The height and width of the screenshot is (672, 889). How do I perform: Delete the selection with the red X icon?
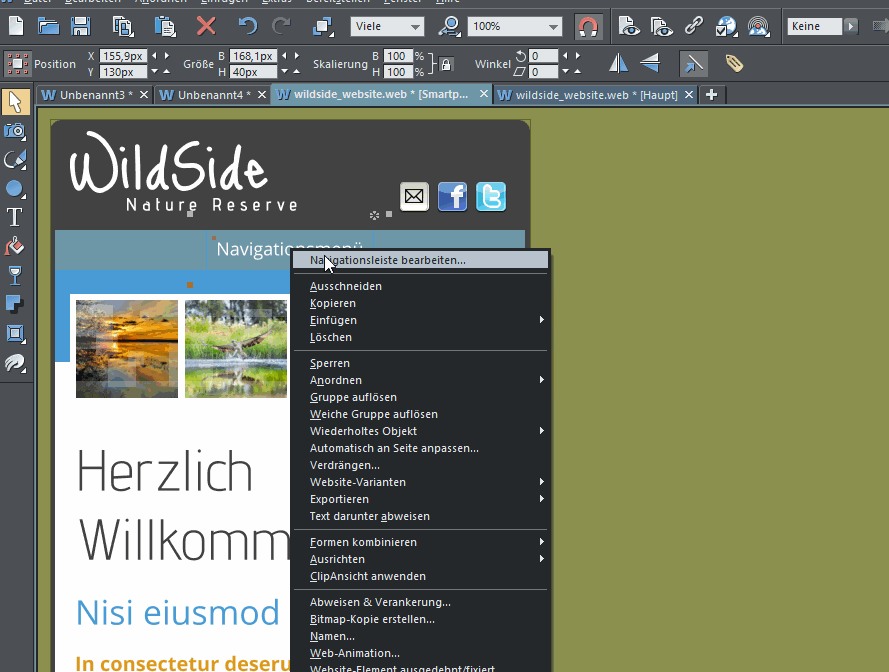click(x=206, y=26)
